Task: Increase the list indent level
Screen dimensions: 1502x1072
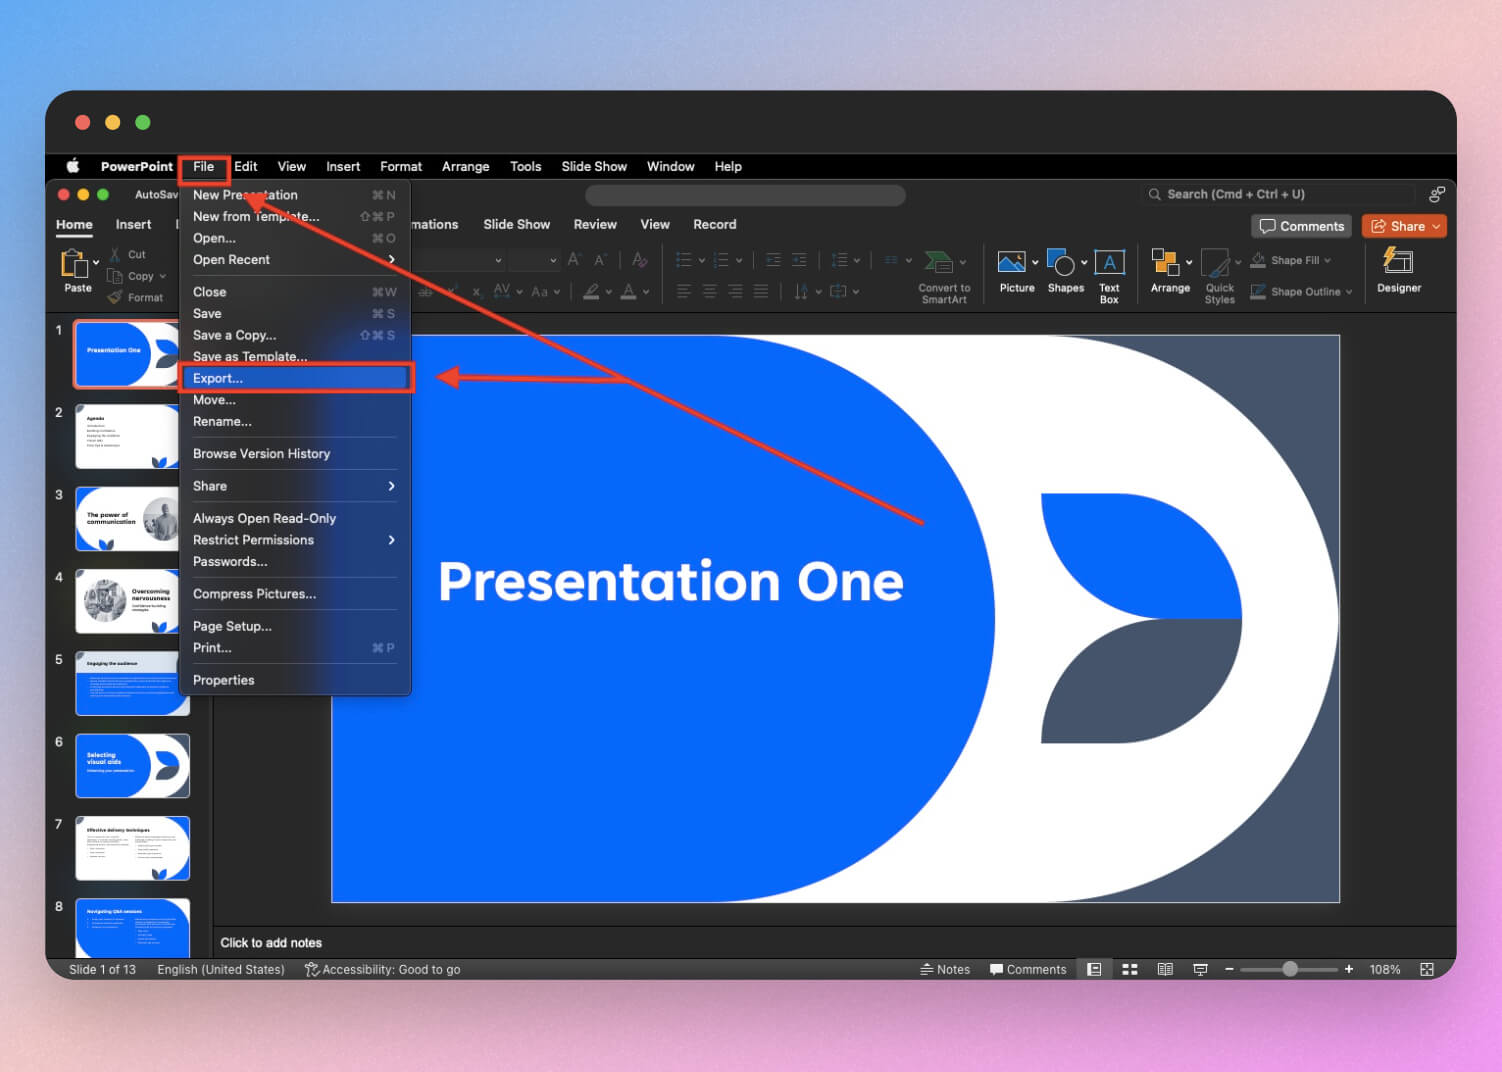Action: point(799,260)
